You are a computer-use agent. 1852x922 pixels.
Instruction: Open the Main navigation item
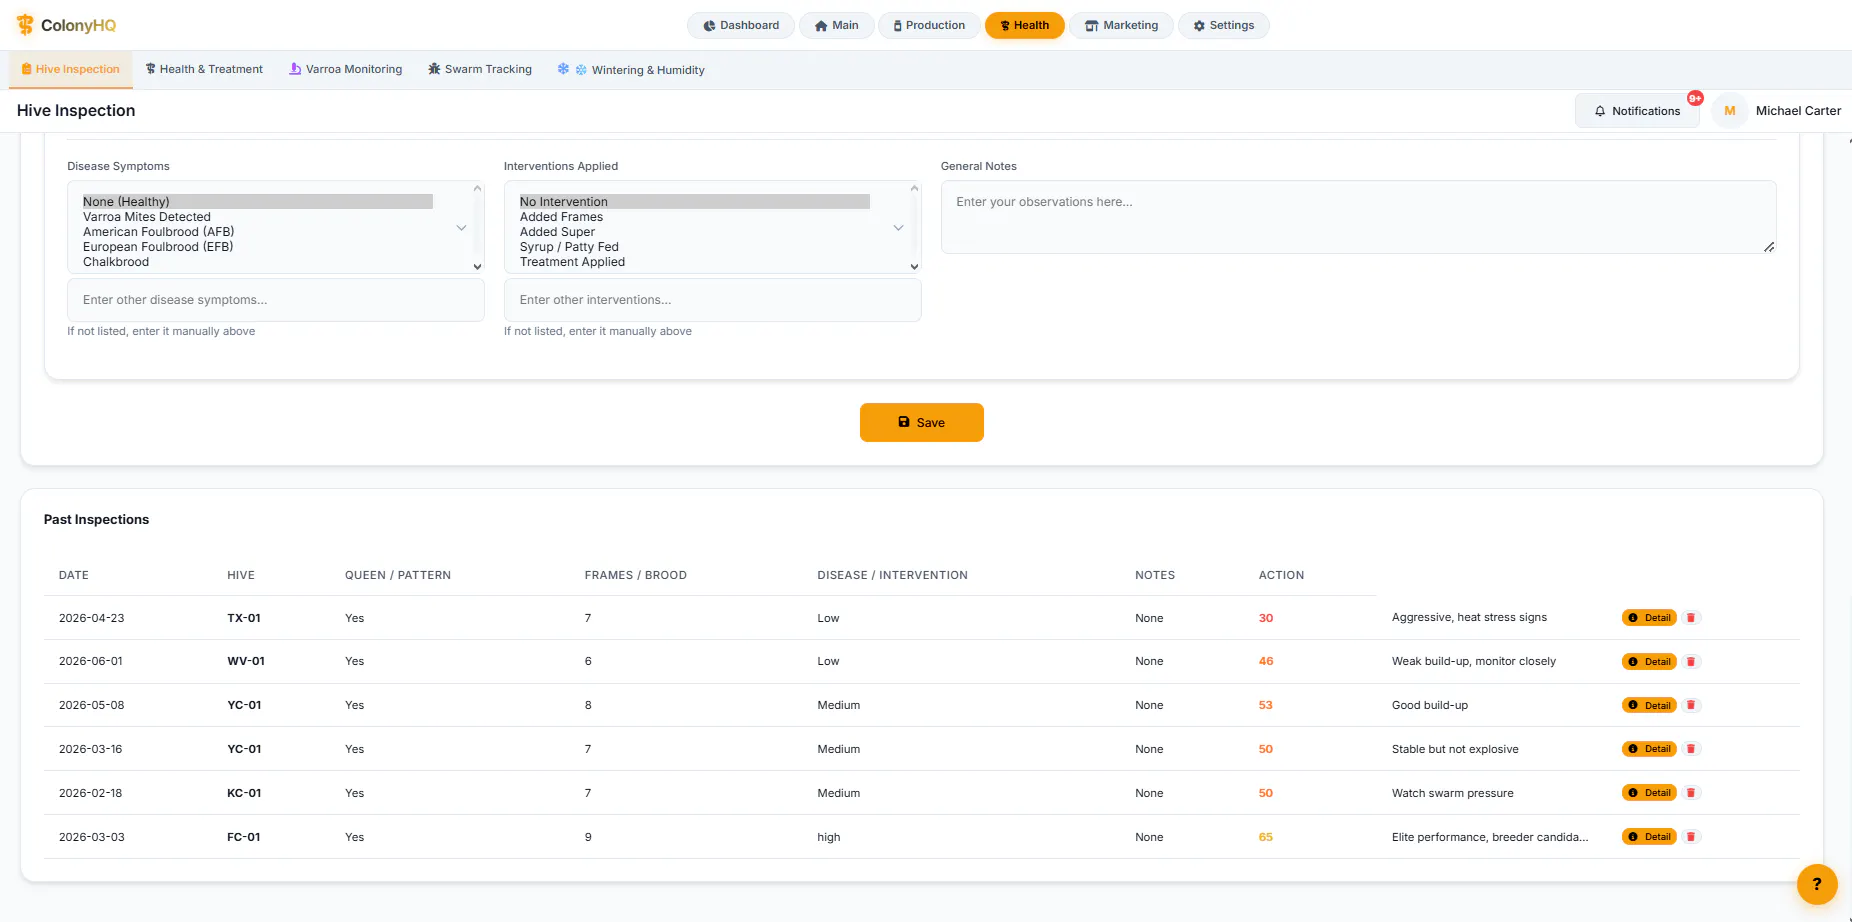pyautogui.click(x=837, y=25)
